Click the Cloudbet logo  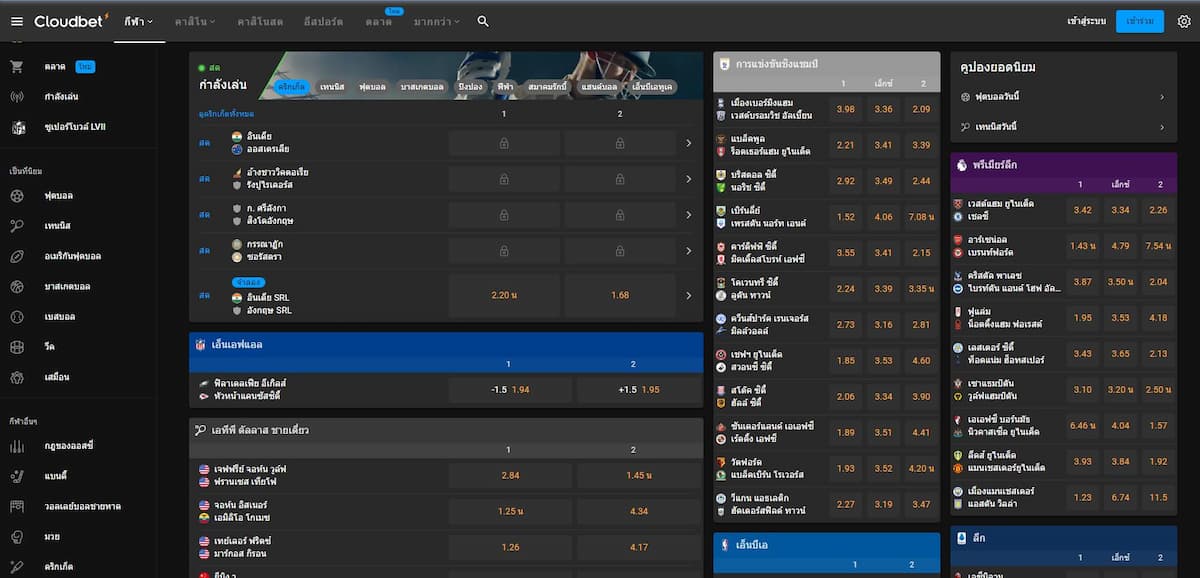click(x=72, y=21)
